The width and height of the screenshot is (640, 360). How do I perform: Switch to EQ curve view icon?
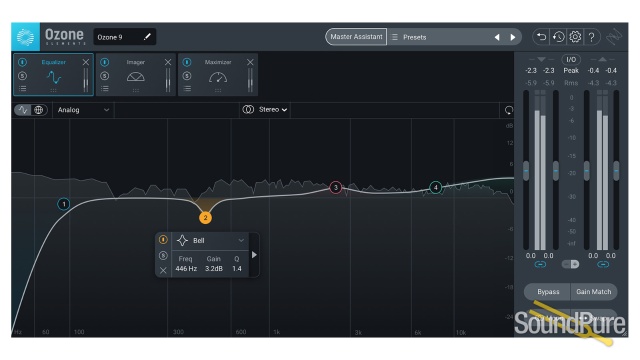pos(23,110)
